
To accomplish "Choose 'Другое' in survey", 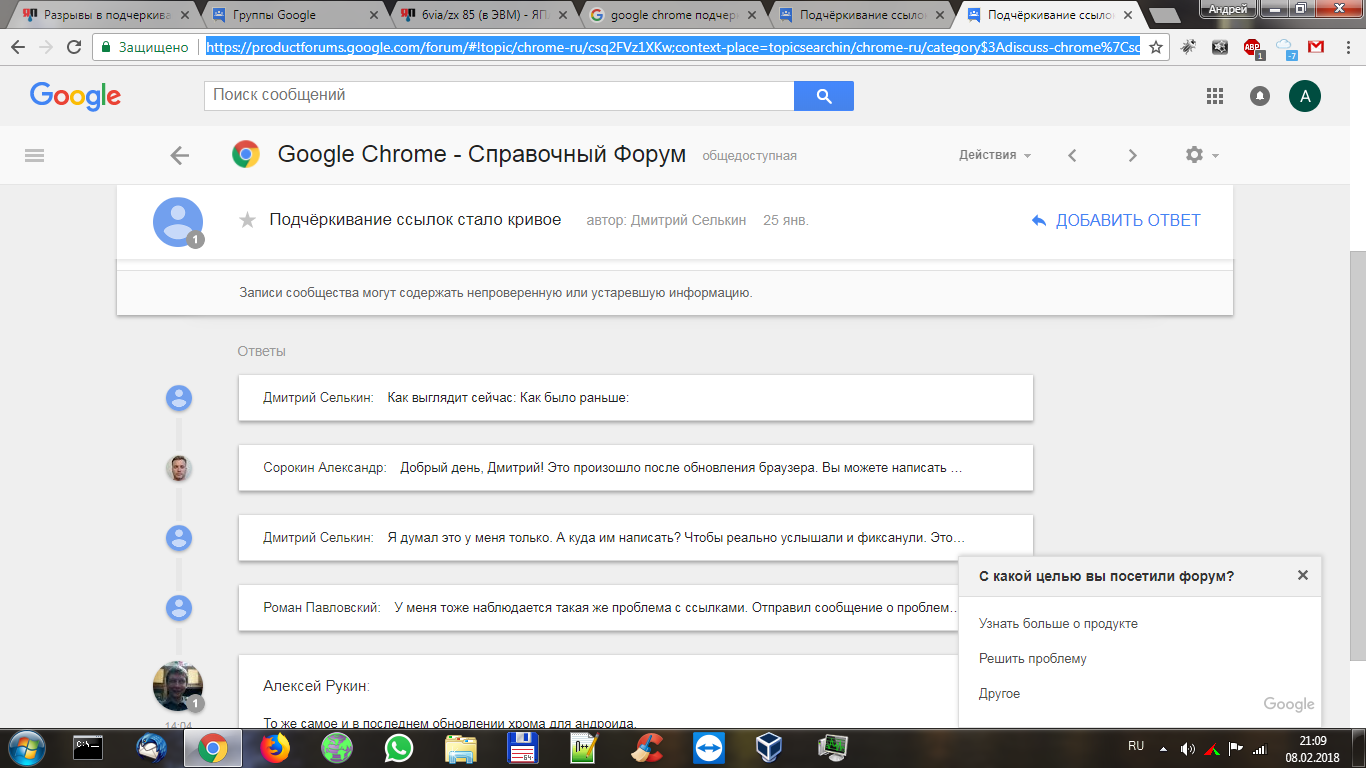I will click(1000, 694).
